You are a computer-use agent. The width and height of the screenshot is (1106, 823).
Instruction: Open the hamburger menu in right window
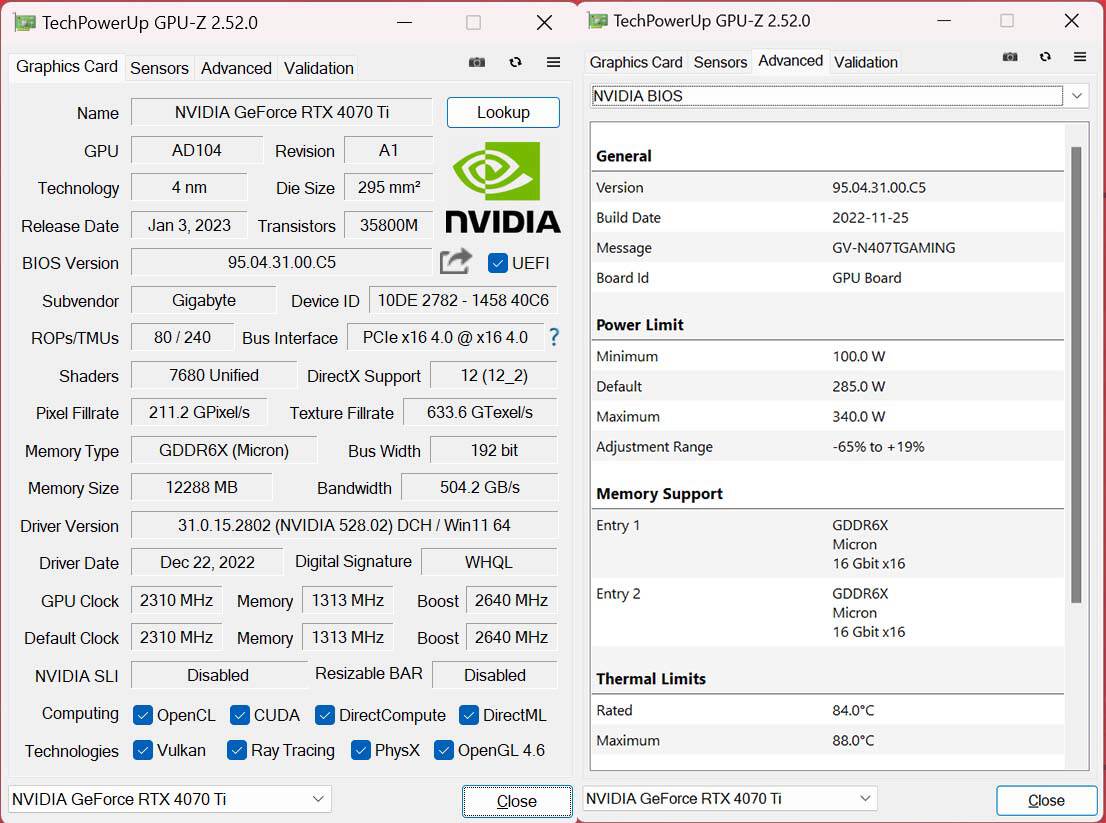(1079, 57)
